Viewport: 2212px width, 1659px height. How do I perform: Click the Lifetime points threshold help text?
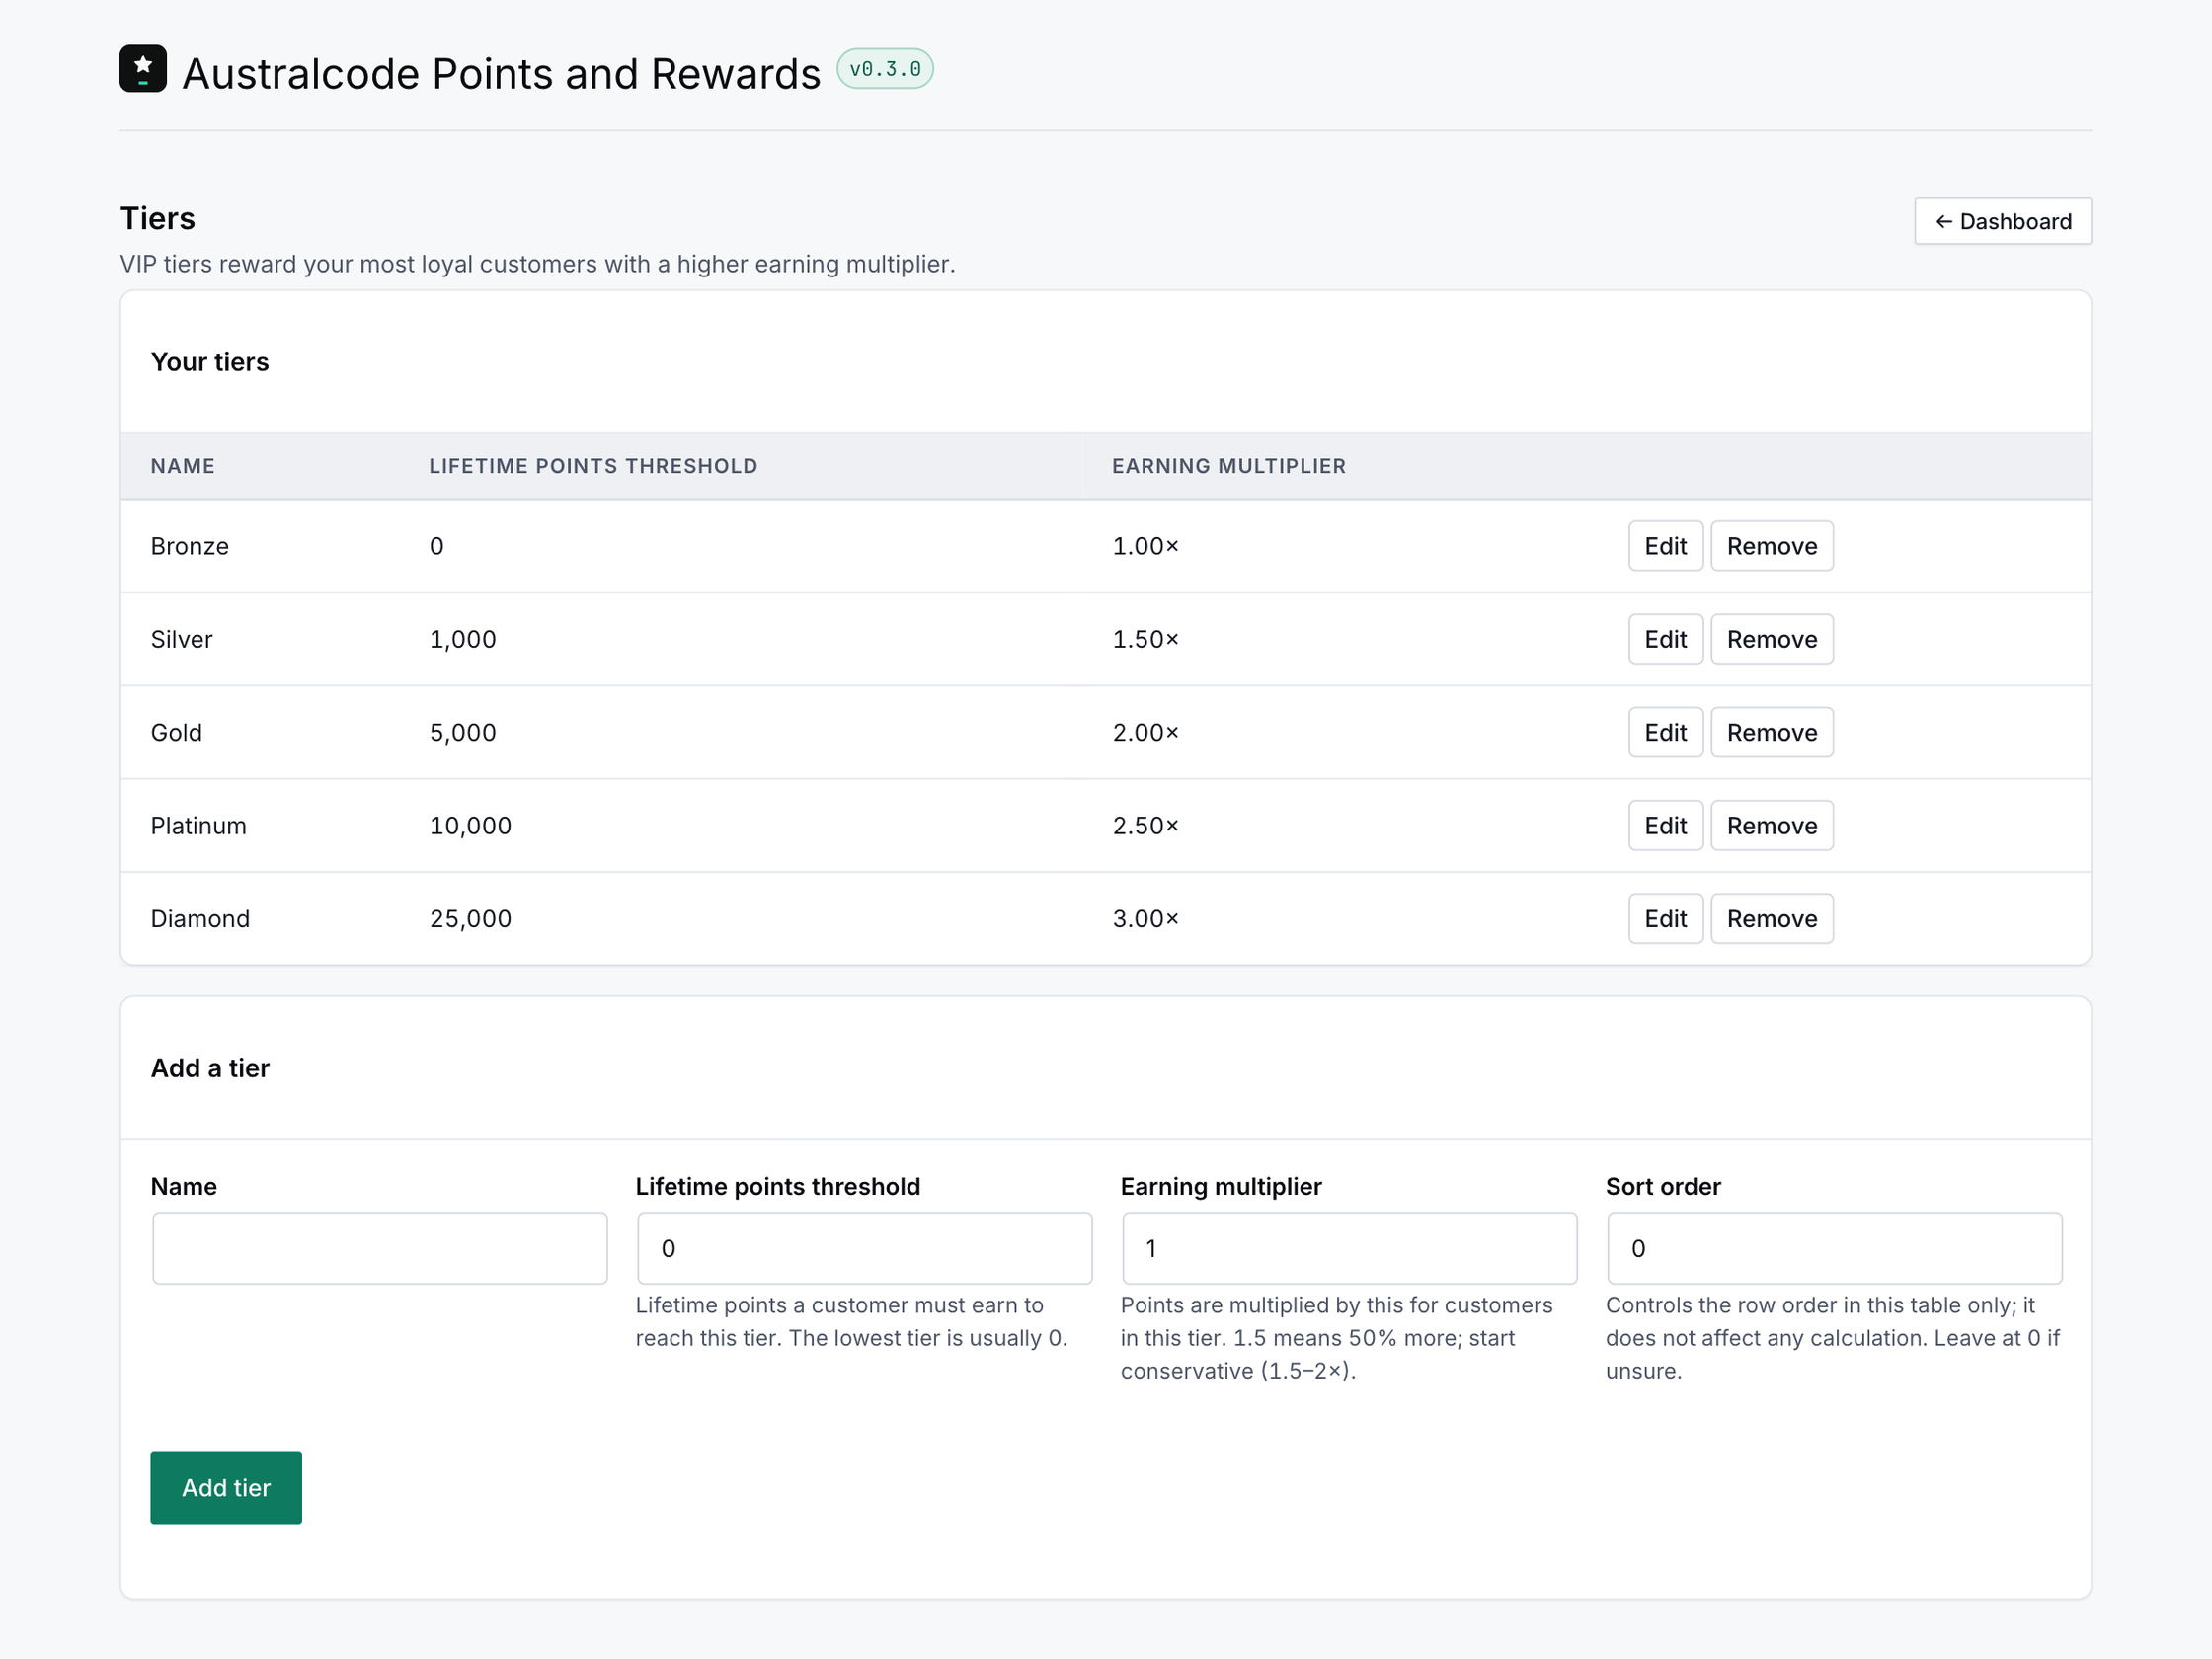coord(852,1321)
